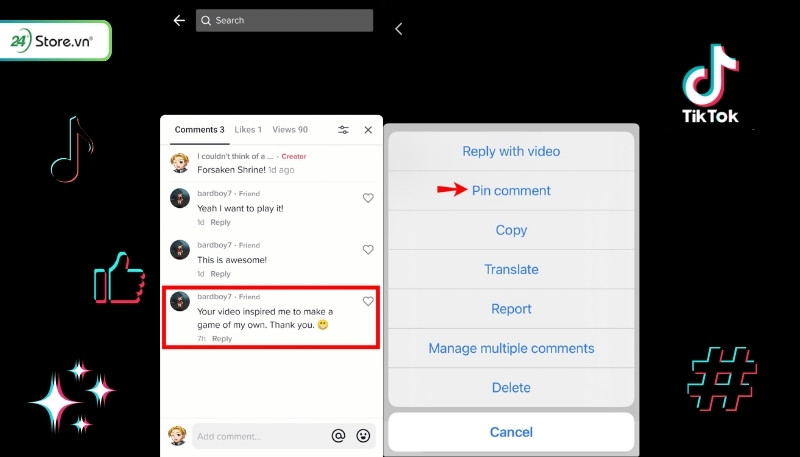Like the "Your video inspired me" comment
Image resolution: width=800 pixels, height=457 pixels.
368,301
